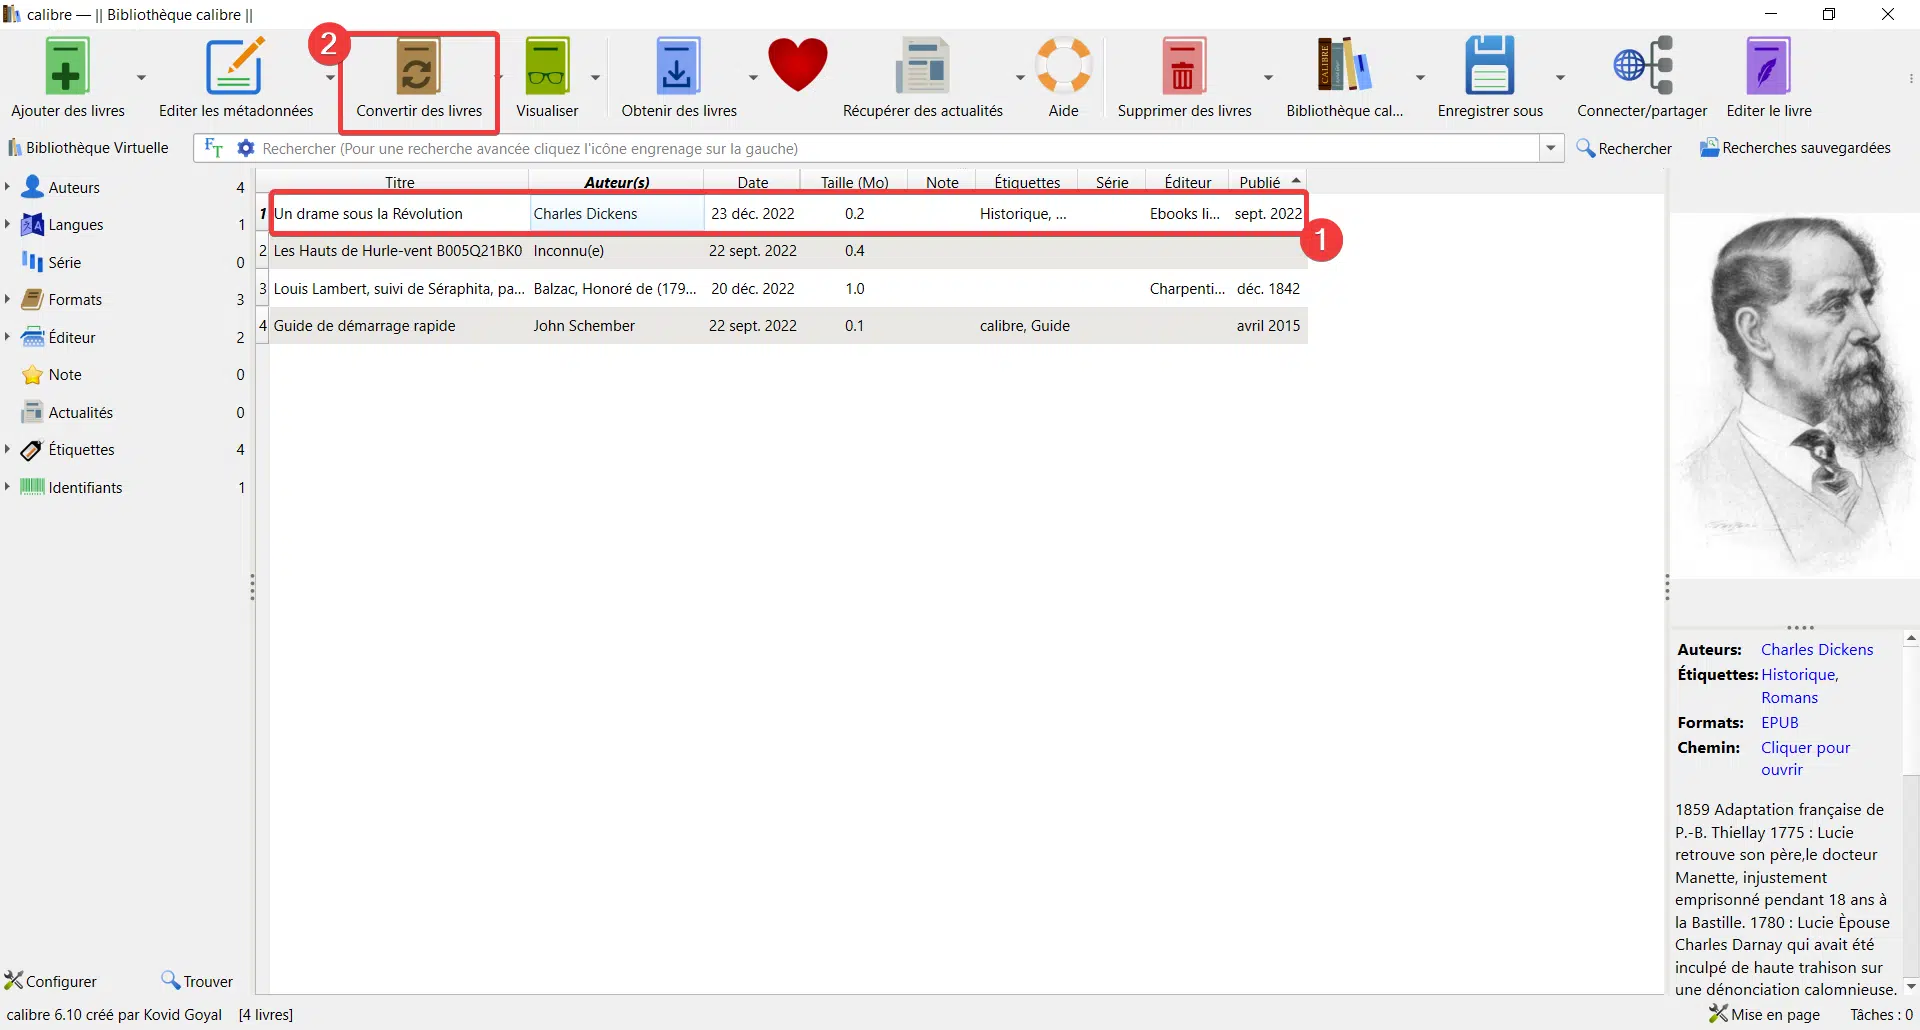Sort by Éditeur column header
Image resolution: width=1920 pixels, height=1030 pixels.
(1187, 182)
